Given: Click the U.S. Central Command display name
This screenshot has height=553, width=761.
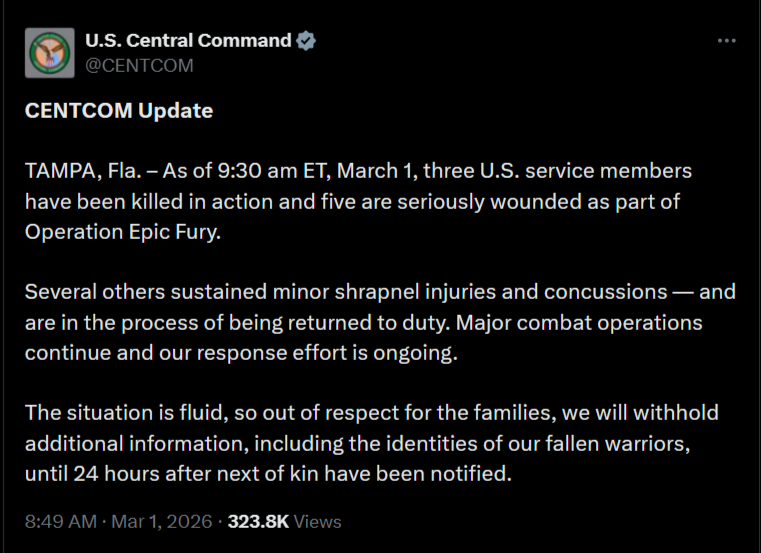Looking at the screenshot, I should pyautogui.click(x=189, y=41).
